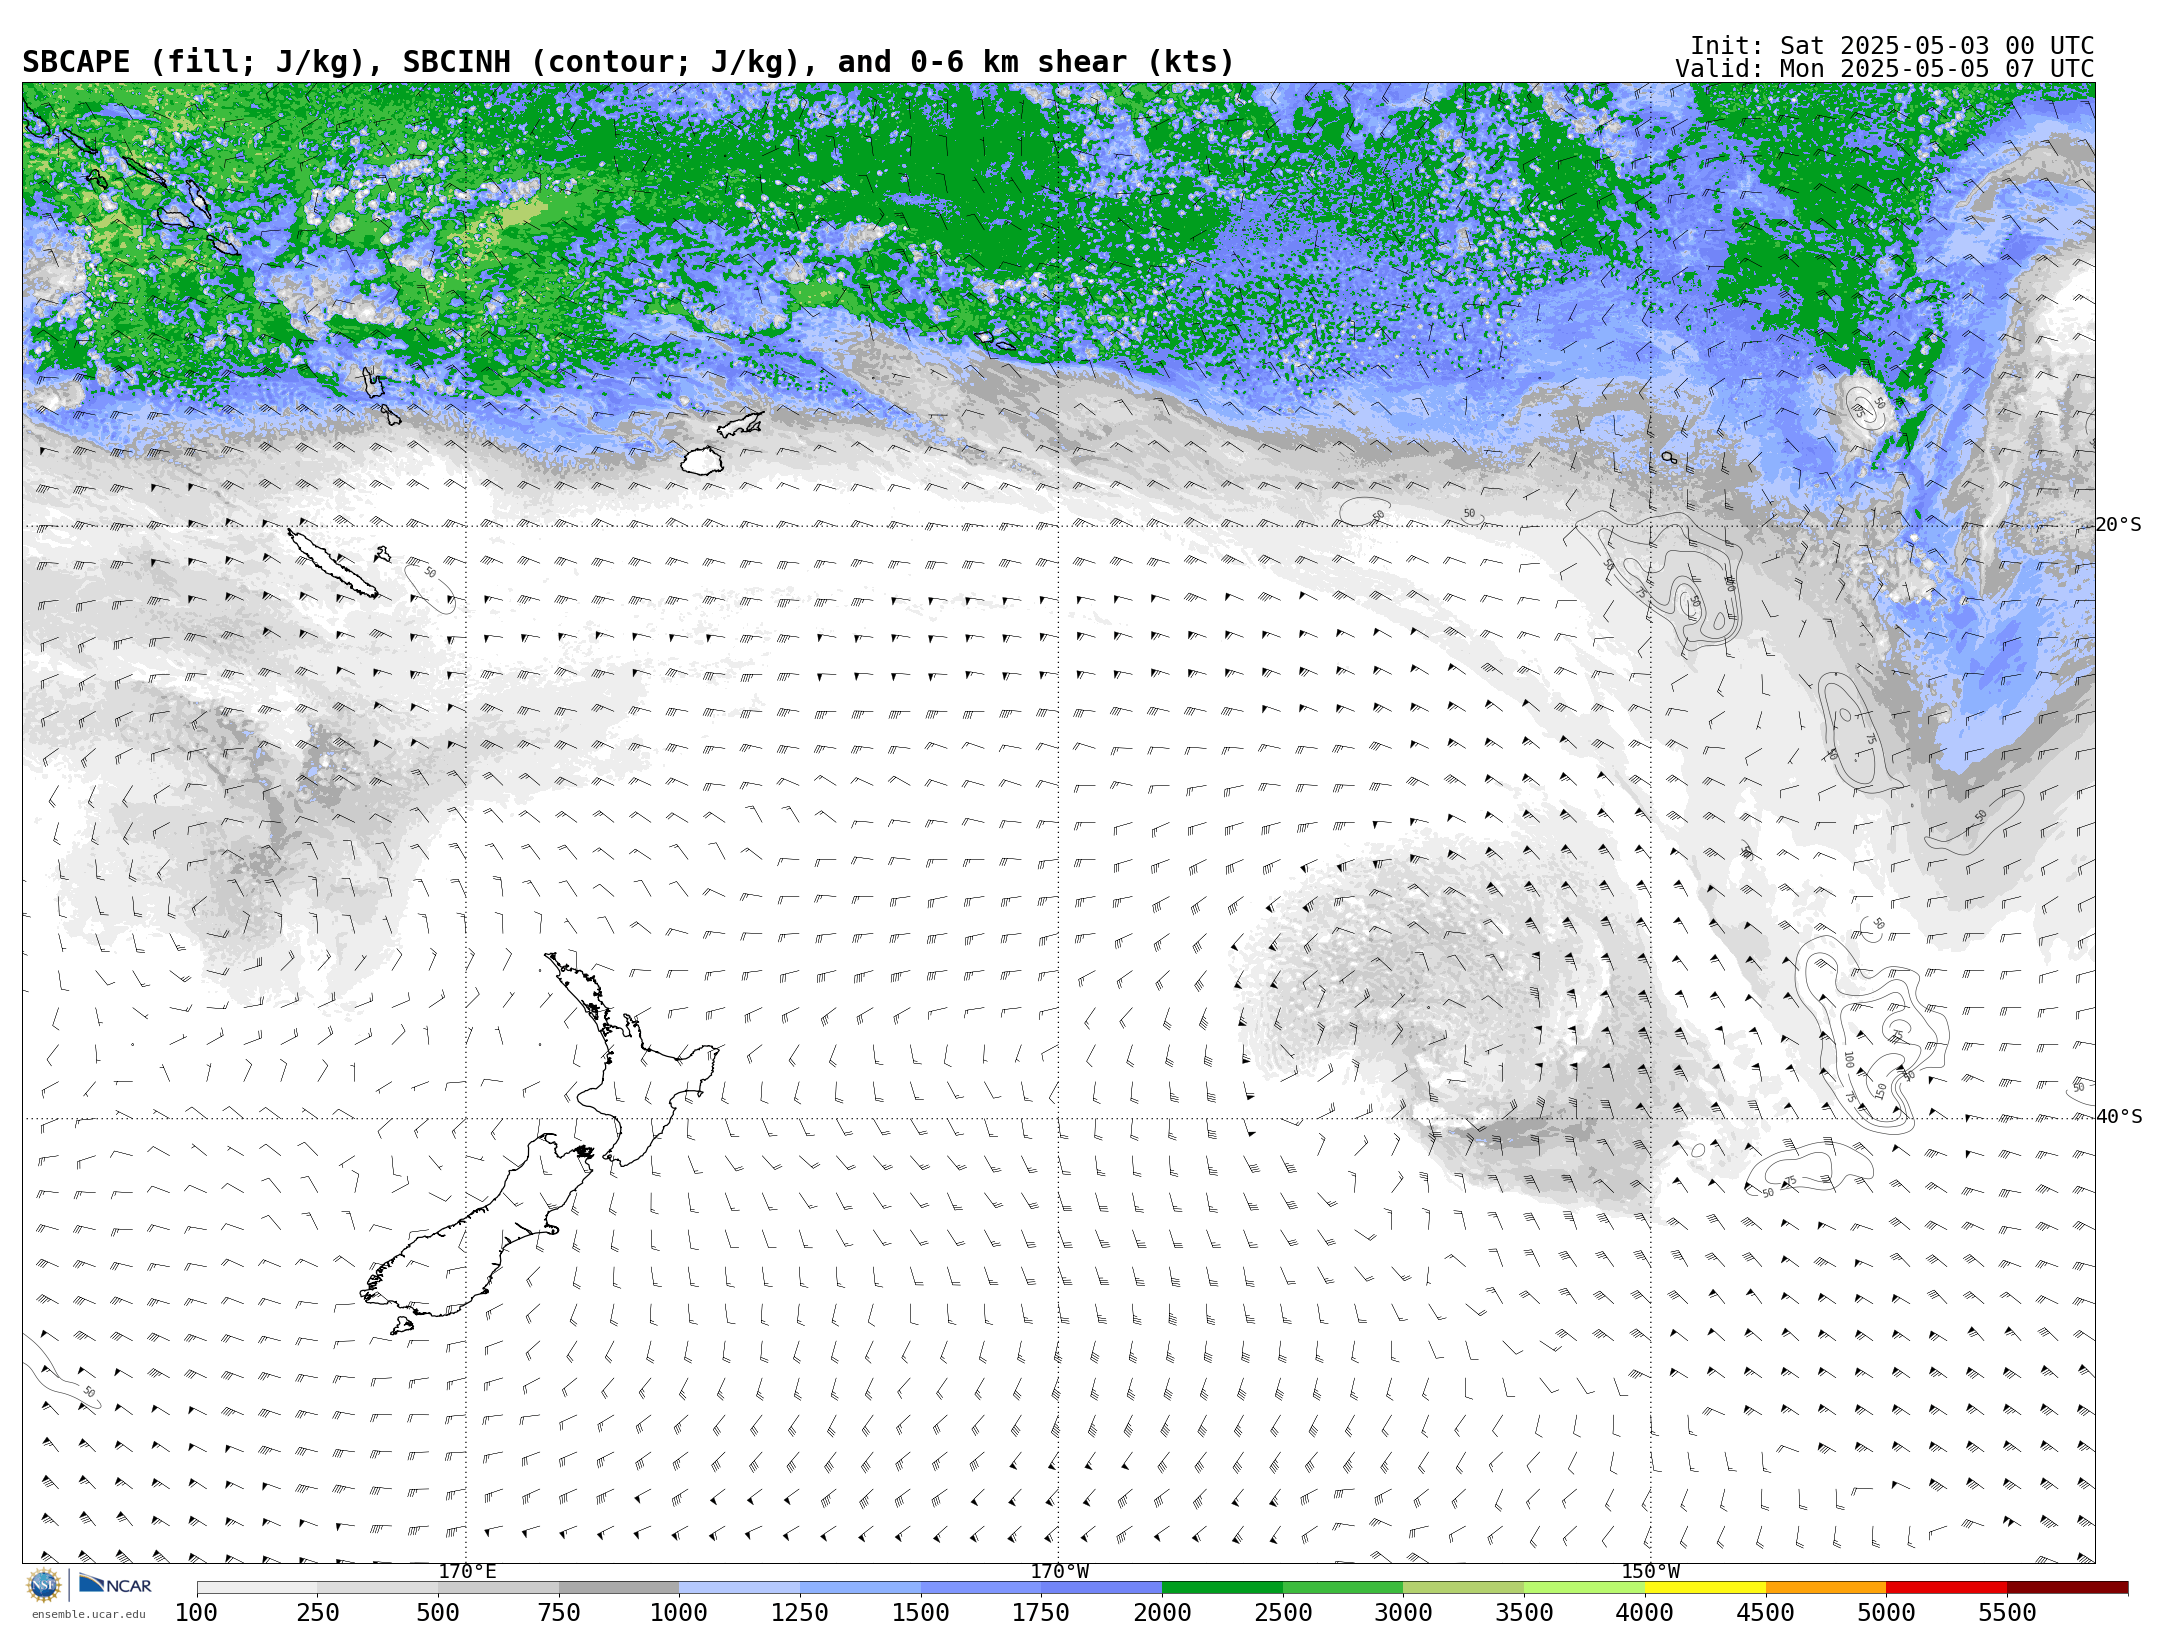Pick the medium green 2500-3000 color swatch
The width and height of the screenshot is (2160, 1626).
[1343, 1588]
